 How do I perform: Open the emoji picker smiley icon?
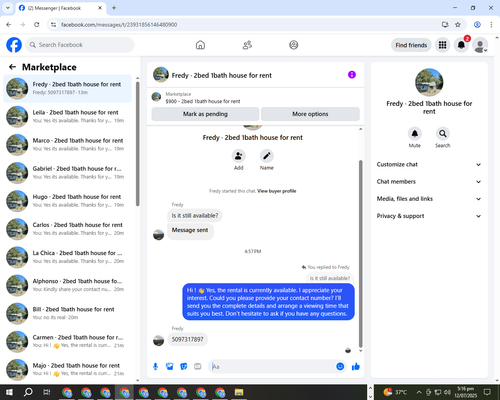pyautogui.click(x=340, y=367)
